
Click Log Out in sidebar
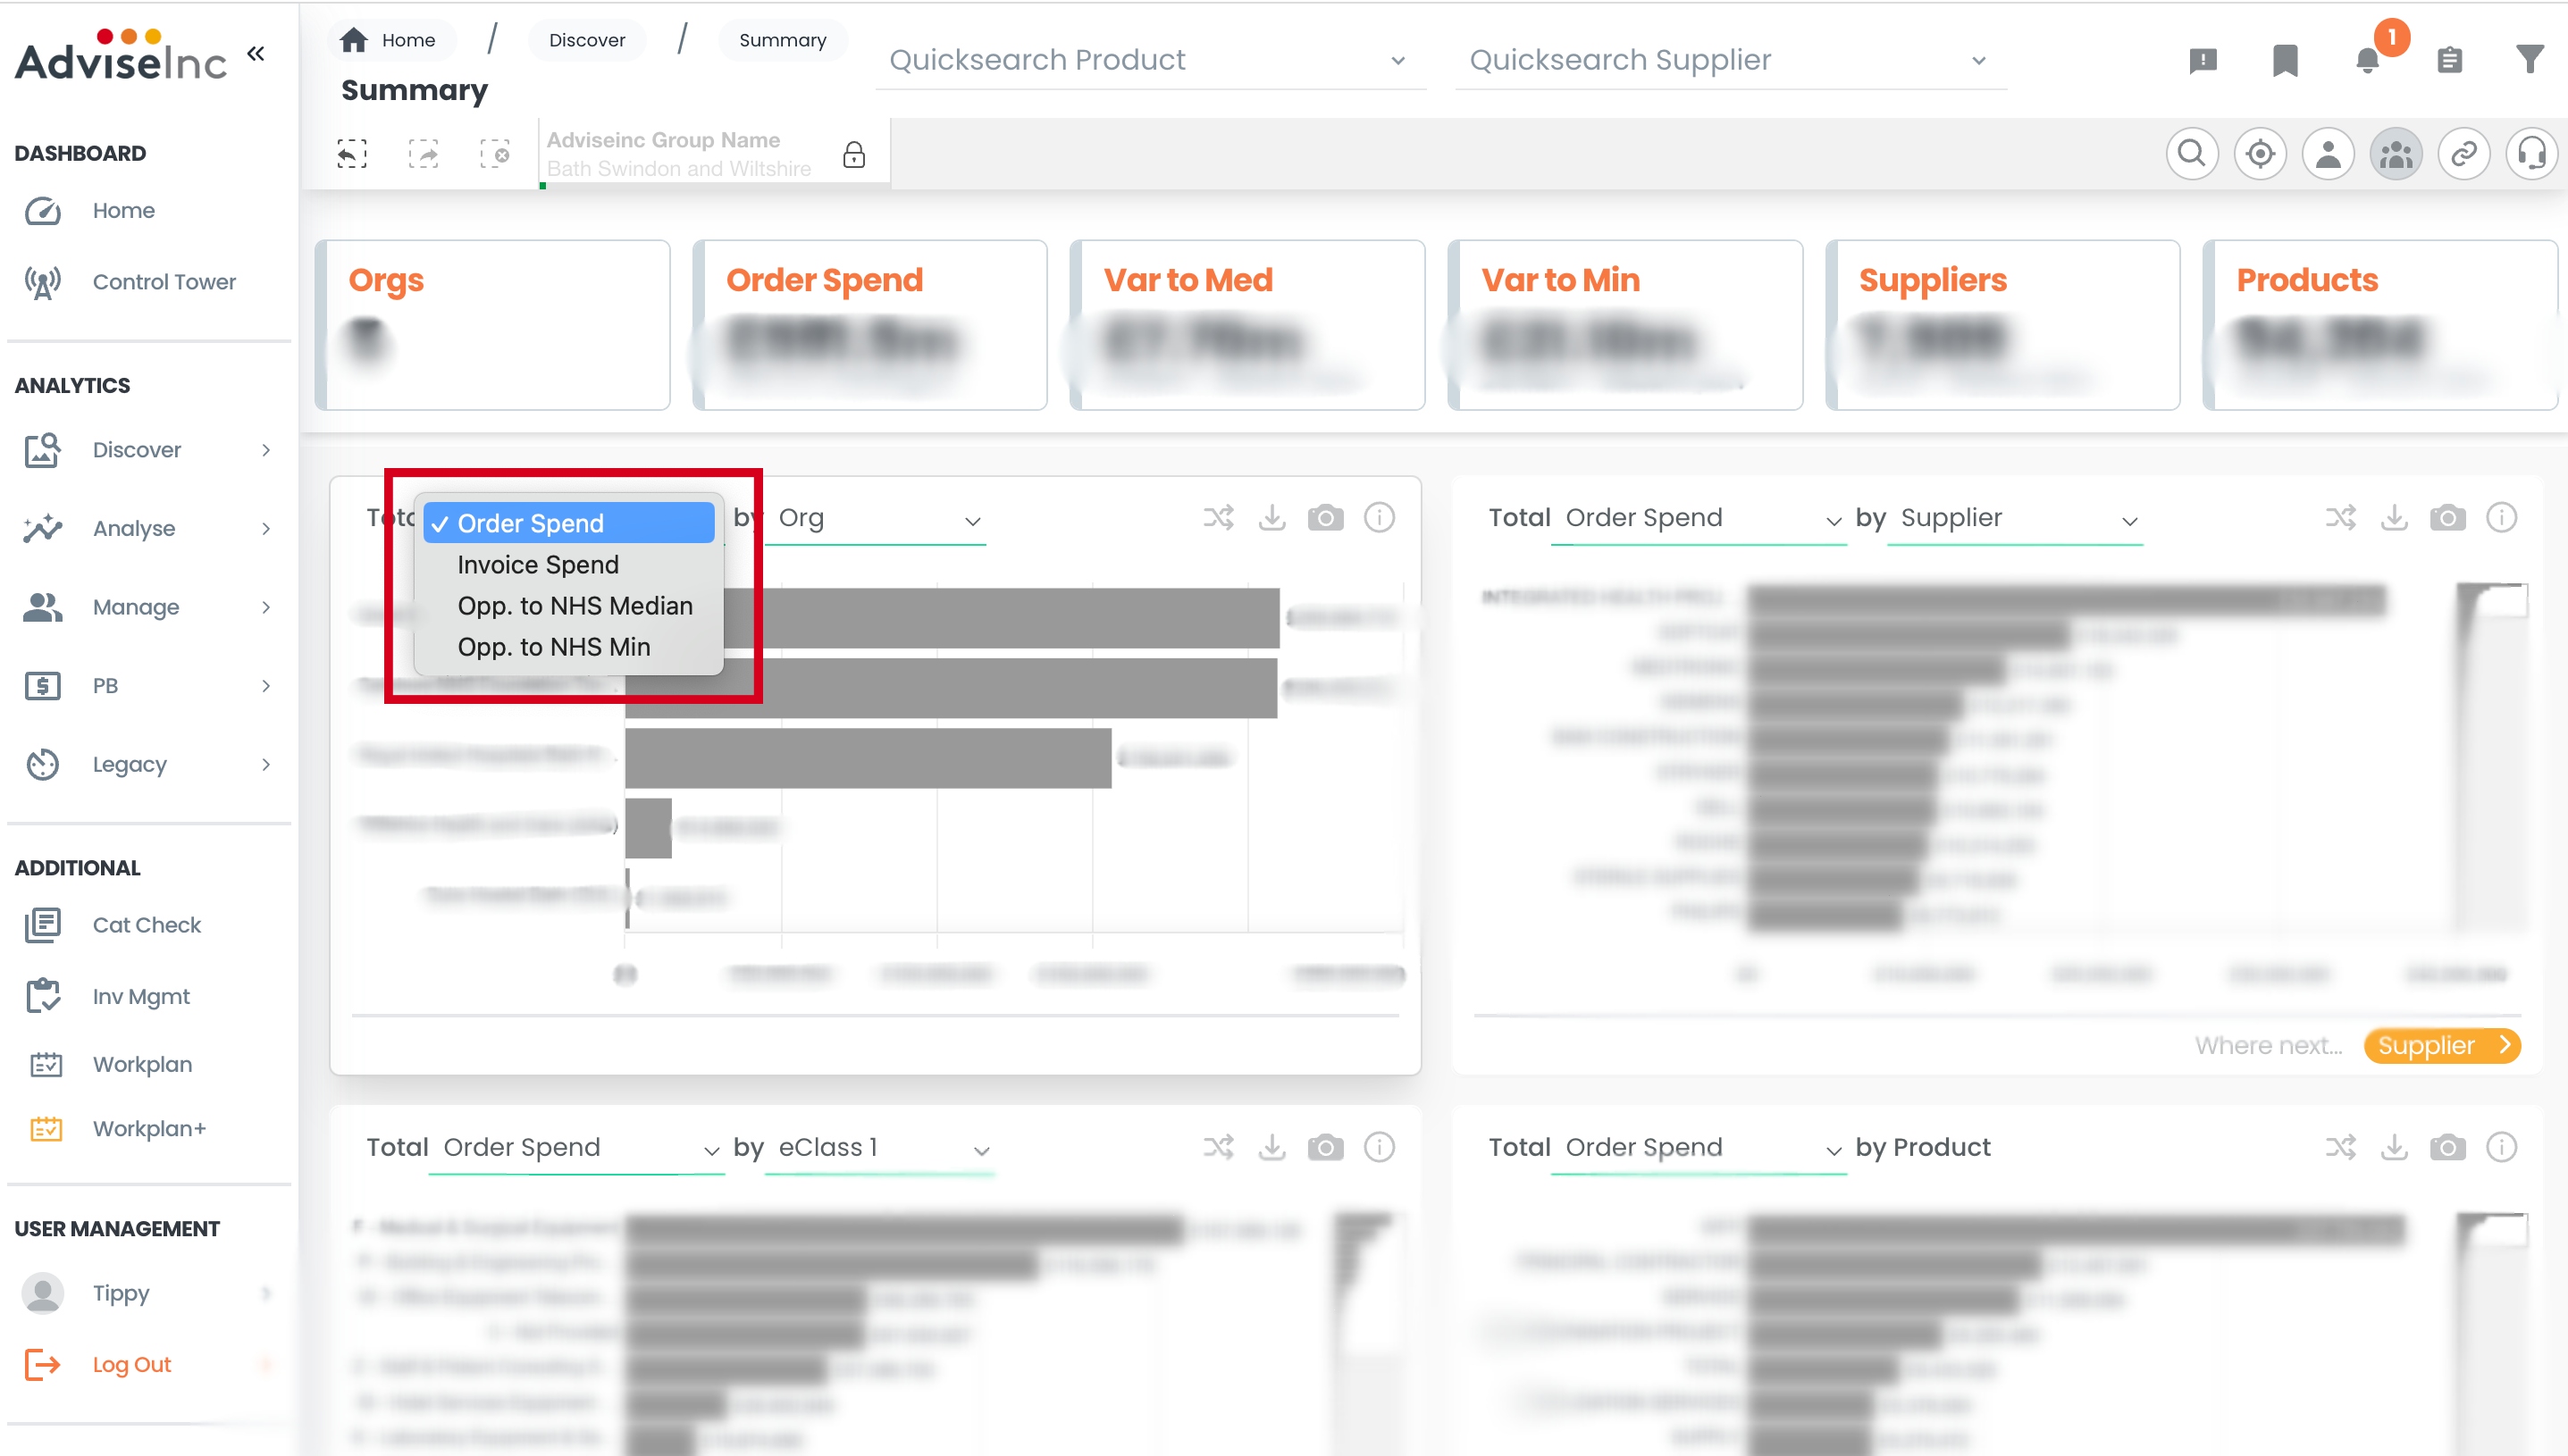coord(131,1364)
